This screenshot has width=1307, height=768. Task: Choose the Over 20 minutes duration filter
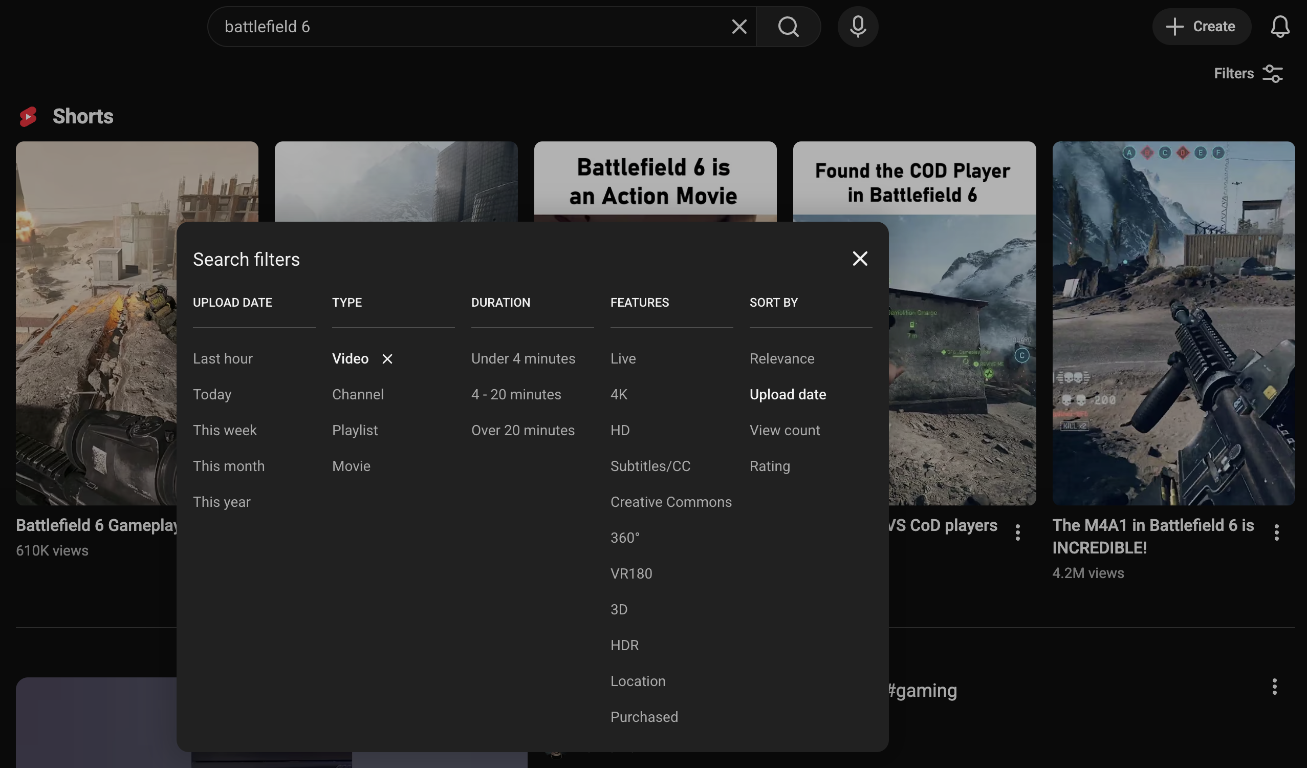(523, 430)
